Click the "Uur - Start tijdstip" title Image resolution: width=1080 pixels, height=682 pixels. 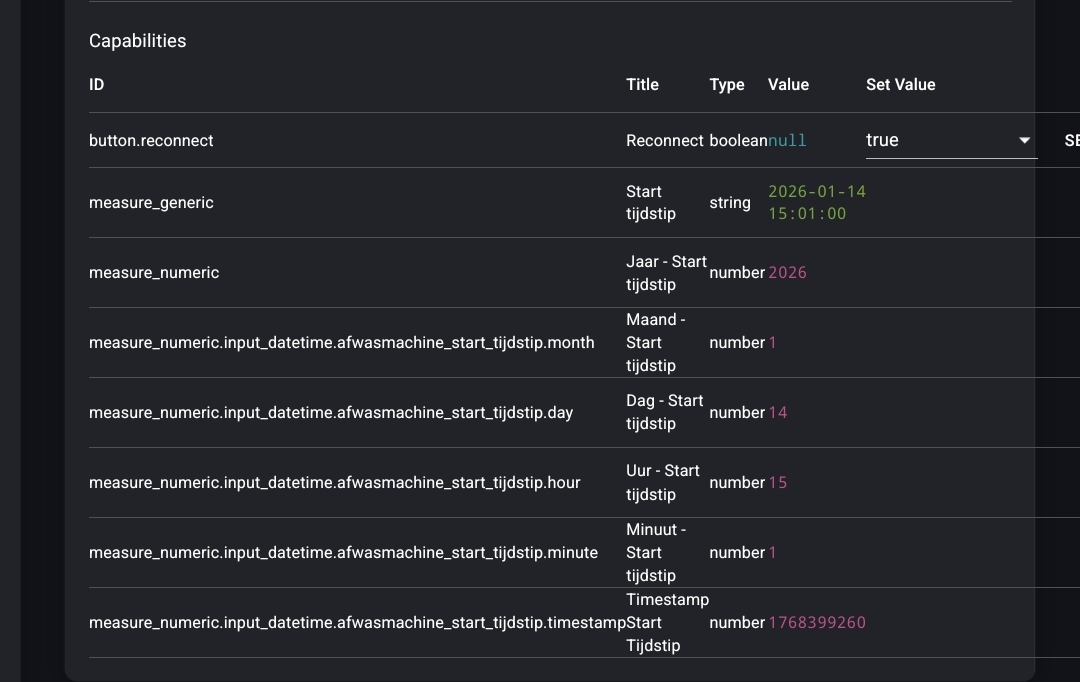(x=662, y=482)
